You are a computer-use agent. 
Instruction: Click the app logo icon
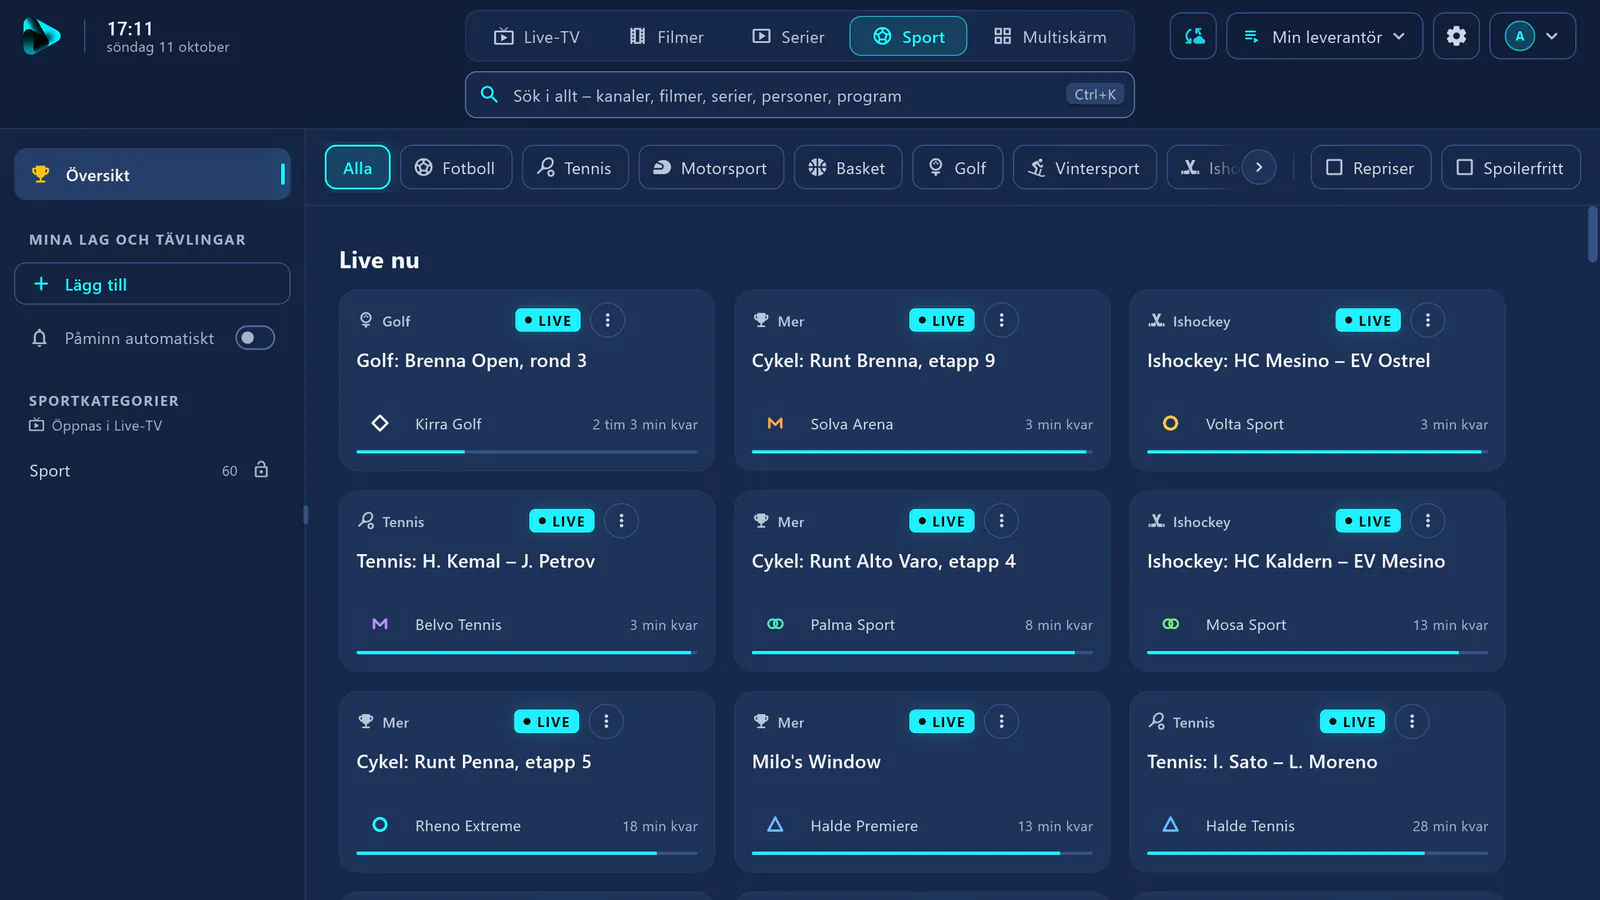pyautogui.click(x=41, y=36)
